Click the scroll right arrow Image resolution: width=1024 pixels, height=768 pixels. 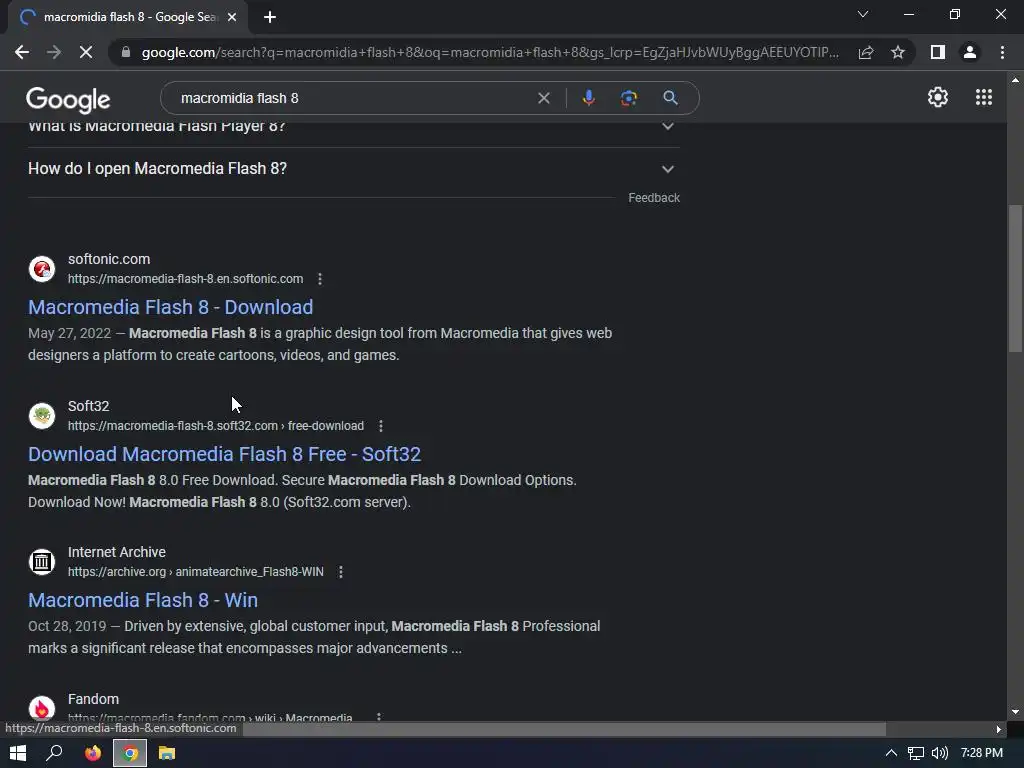point(999,729)
